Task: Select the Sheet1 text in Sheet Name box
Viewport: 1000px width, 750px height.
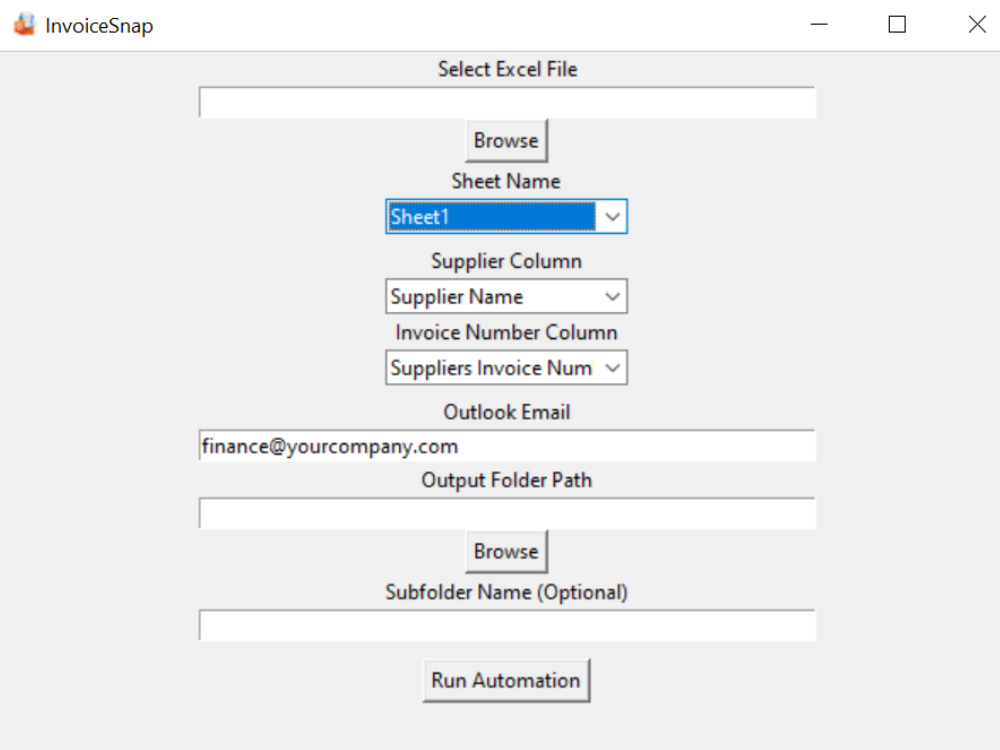Action: point(420,217)
